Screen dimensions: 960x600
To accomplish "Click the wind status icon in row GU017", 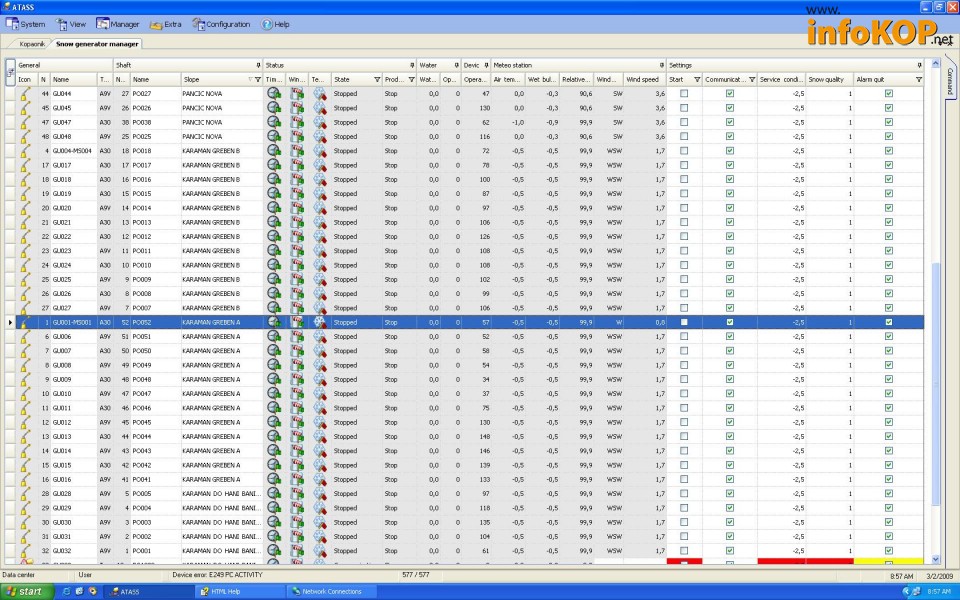I will coord(297,165).
